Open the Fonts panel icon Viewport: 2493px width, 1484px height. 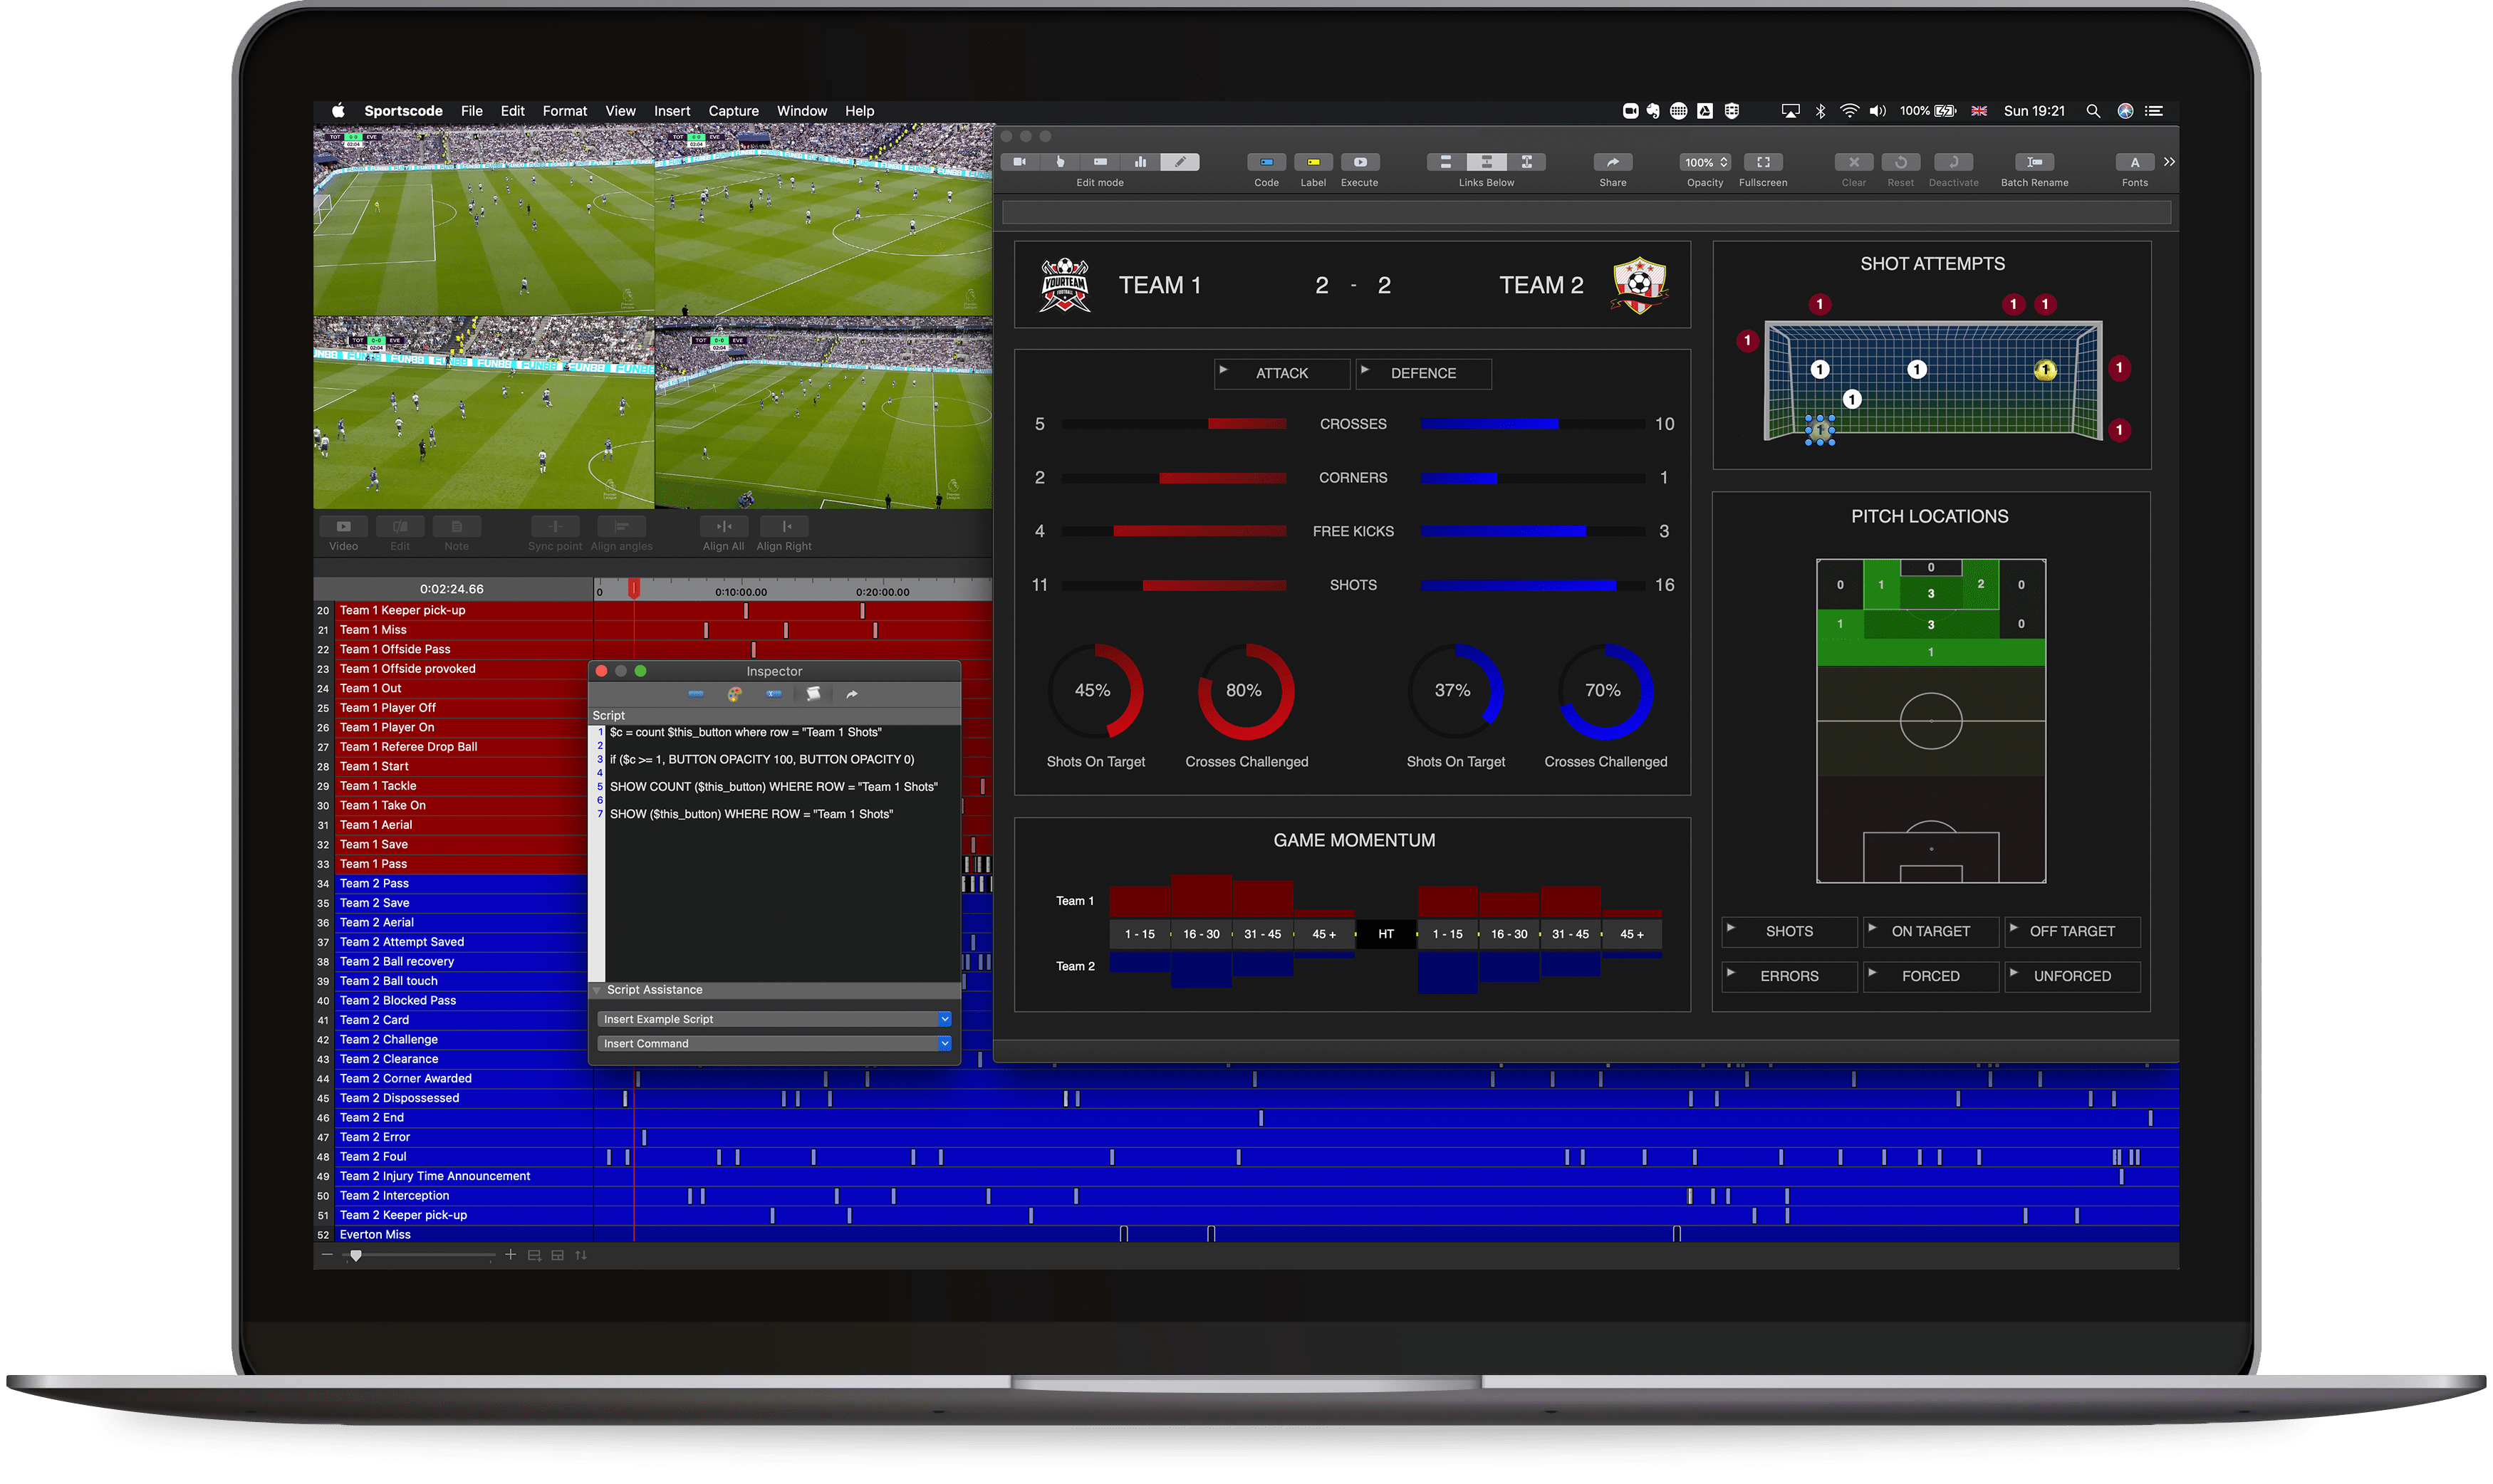pos(2135,162)
